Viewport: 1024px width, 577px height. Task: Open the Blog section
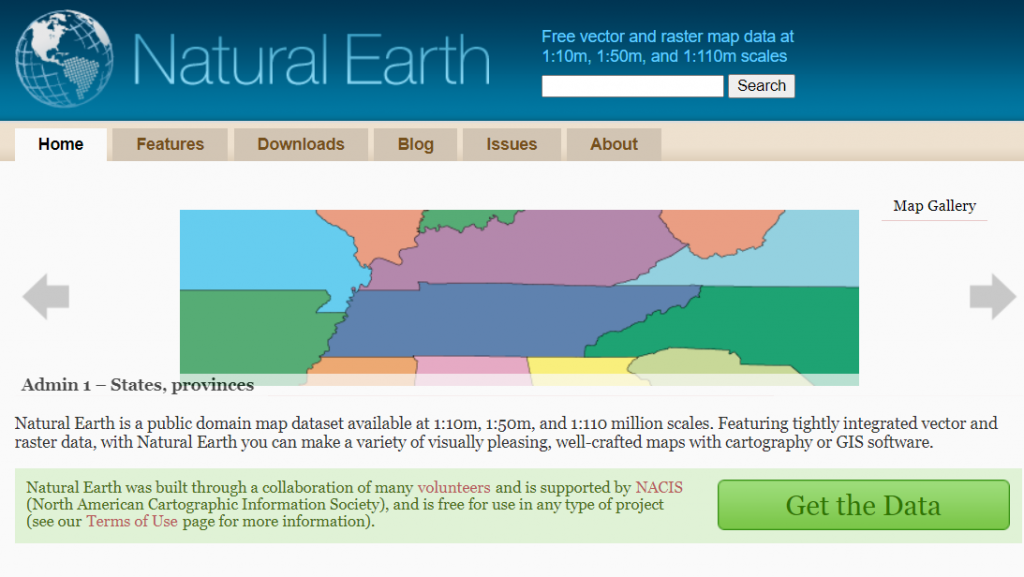click(x=415, y=144)
